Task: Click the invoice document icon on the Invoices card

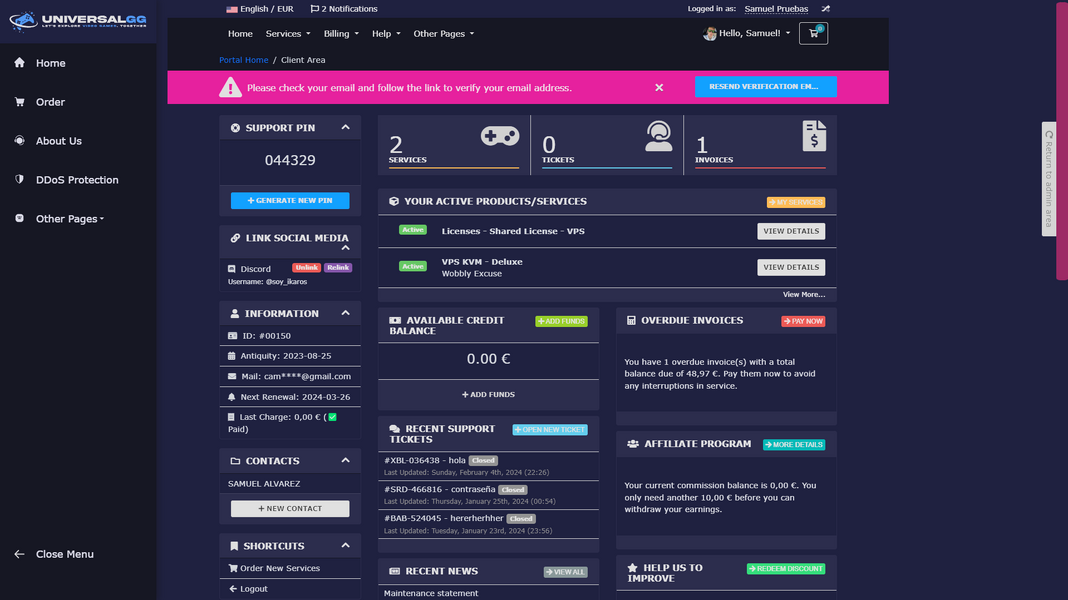Action: (814, 136)
